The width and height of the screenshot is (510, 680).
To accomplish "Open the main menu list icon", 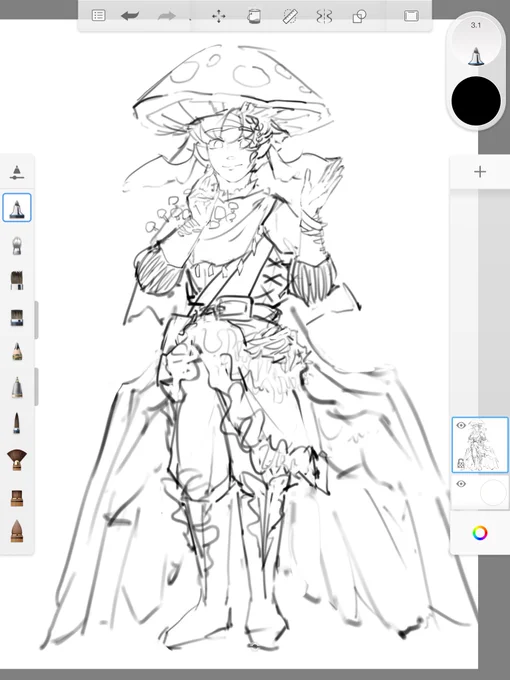I will tap(98, 16).
